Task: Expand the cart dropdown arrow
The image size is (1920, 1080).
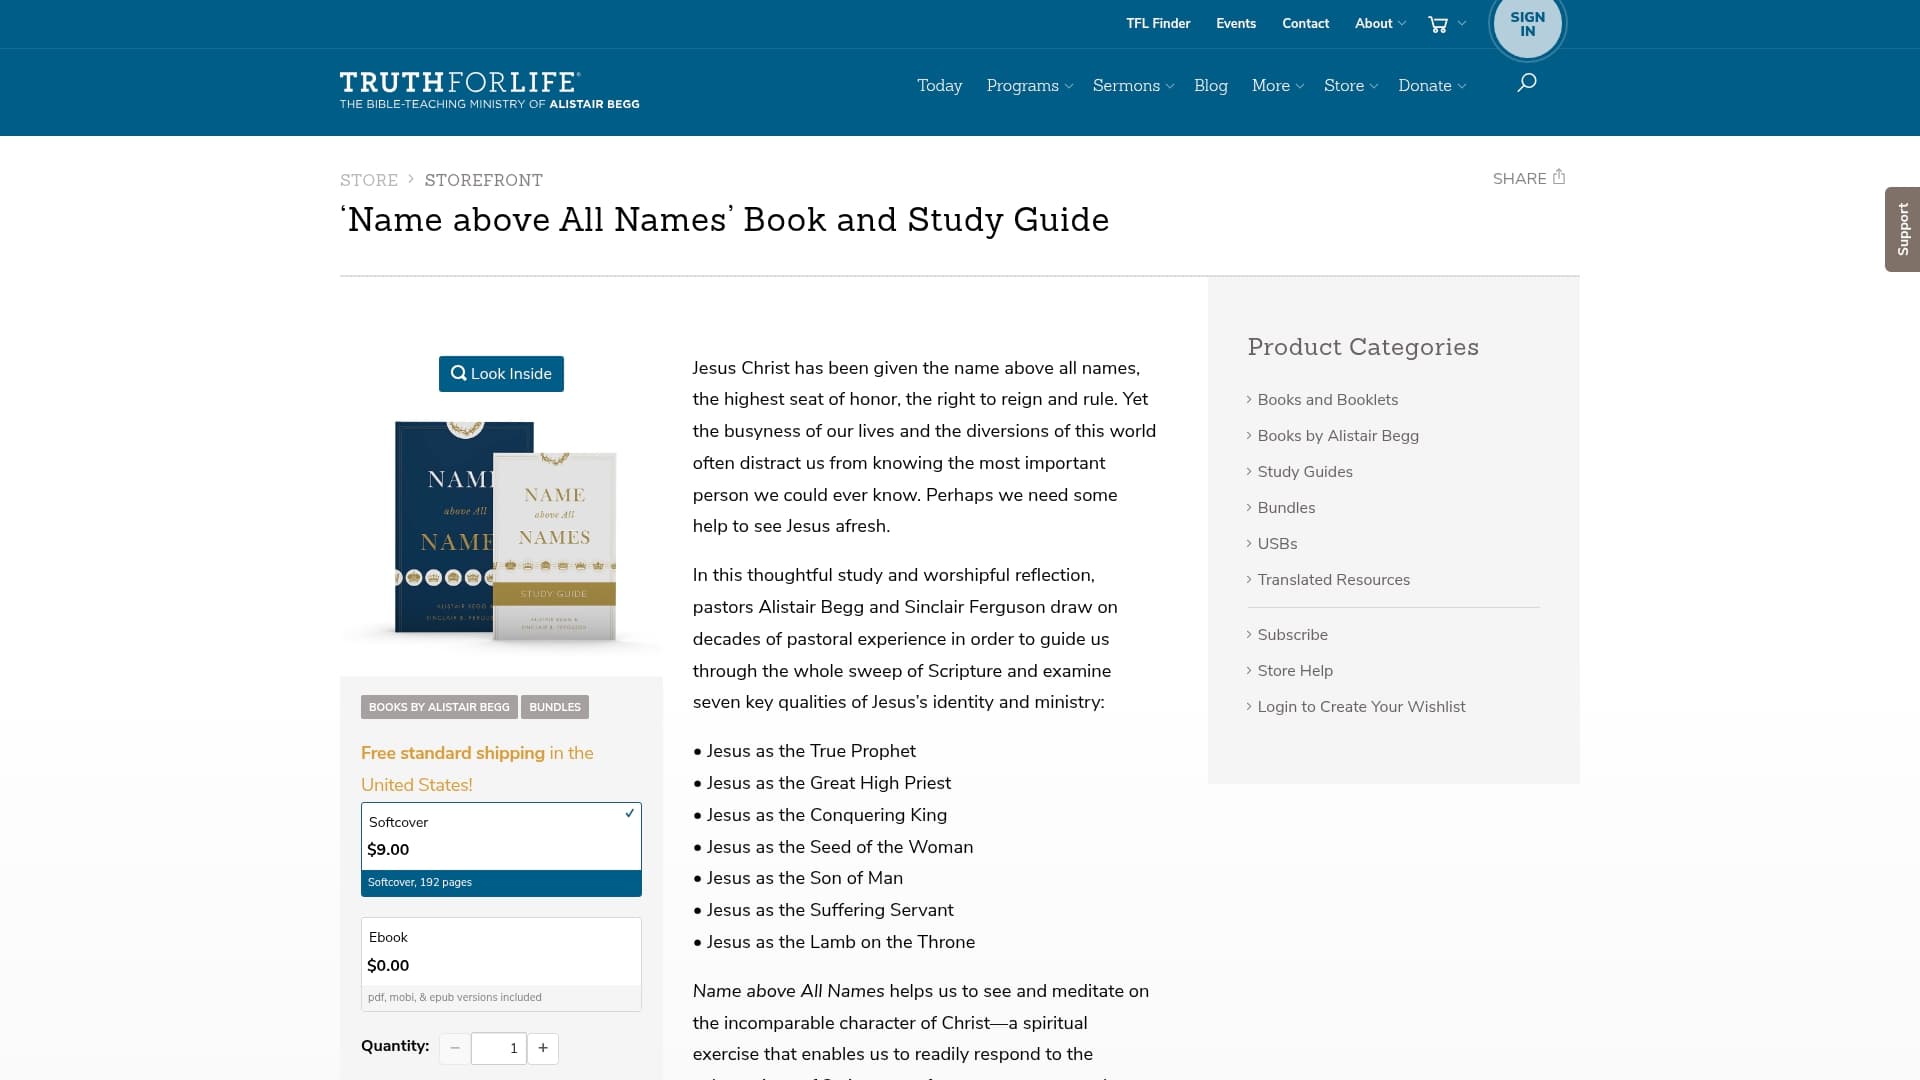Action: (x=1462, y=24)
